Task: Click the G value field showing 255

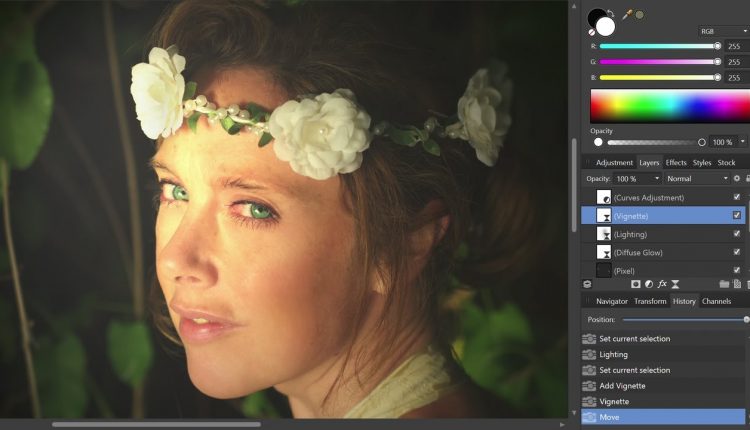Action: tap(737, 62)
